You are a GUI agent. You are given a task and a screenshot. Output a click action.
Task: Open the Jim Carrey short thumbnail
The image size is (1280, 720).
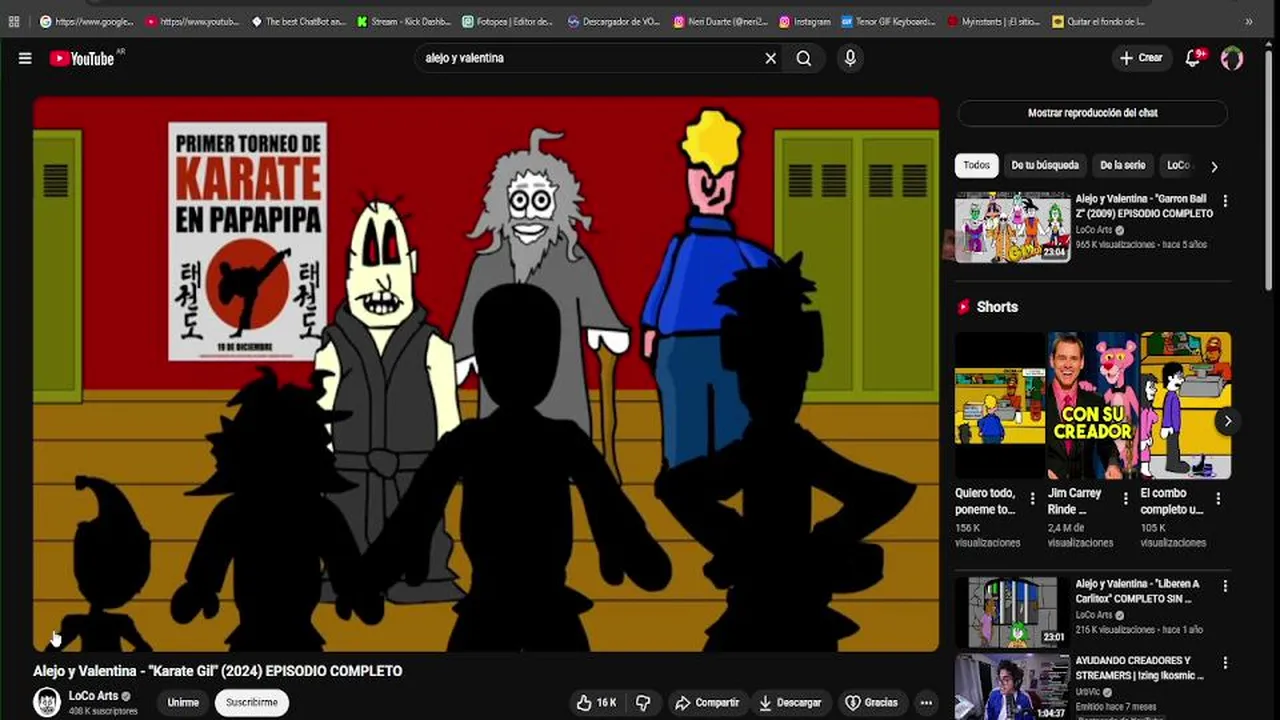[x=1092, y=405]
